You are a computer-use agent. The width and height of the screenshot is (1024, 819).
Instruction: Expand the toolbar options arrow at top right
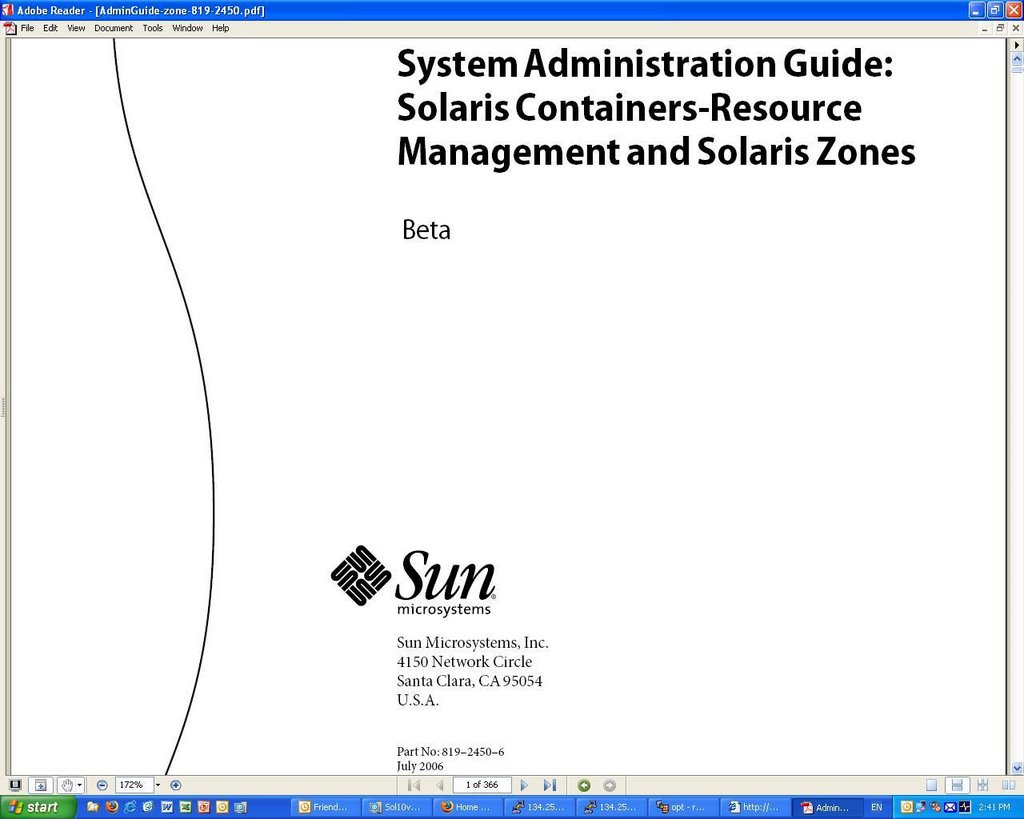point(1017,45)
